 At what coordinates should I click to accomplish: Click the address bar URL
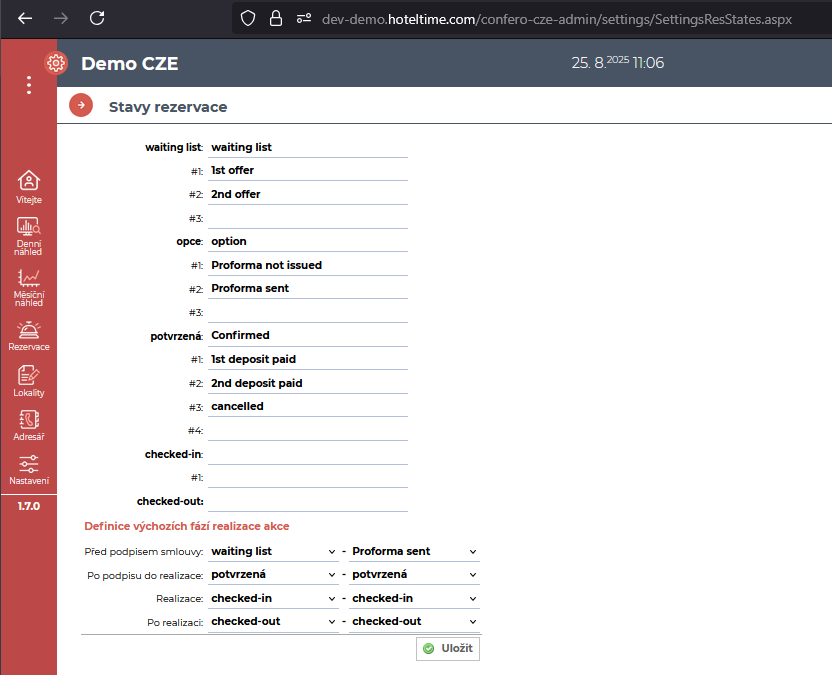point(557,20)
